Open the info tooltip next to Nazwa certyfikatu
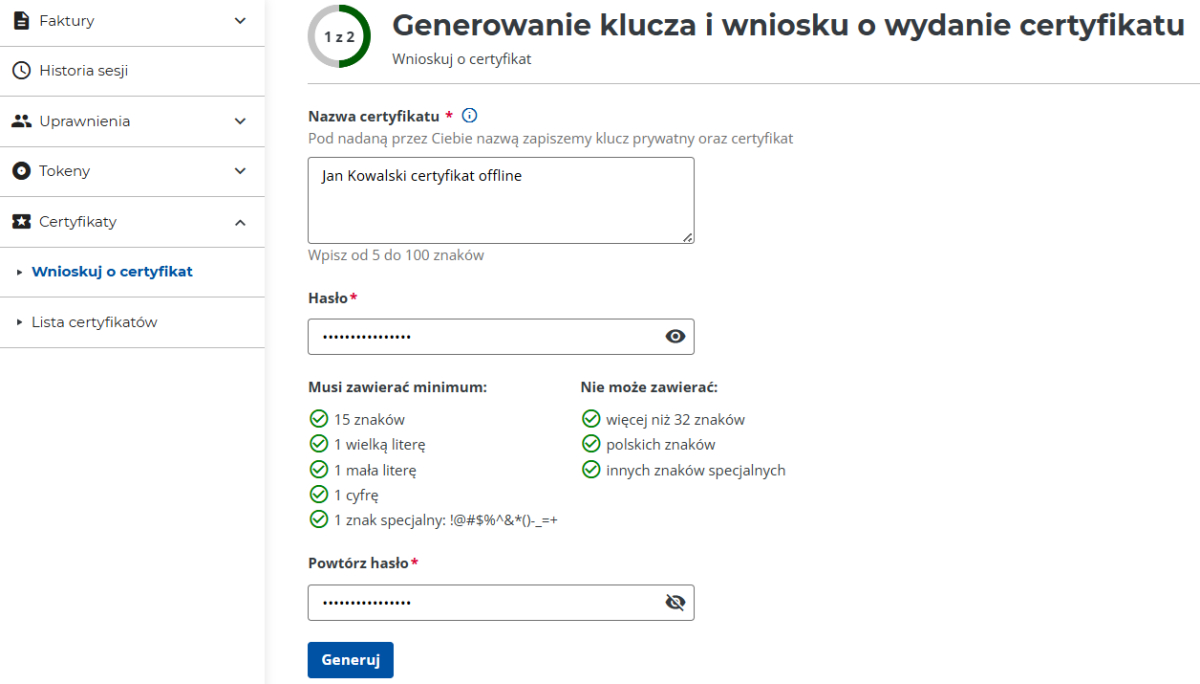 click(x=469, y=115)
